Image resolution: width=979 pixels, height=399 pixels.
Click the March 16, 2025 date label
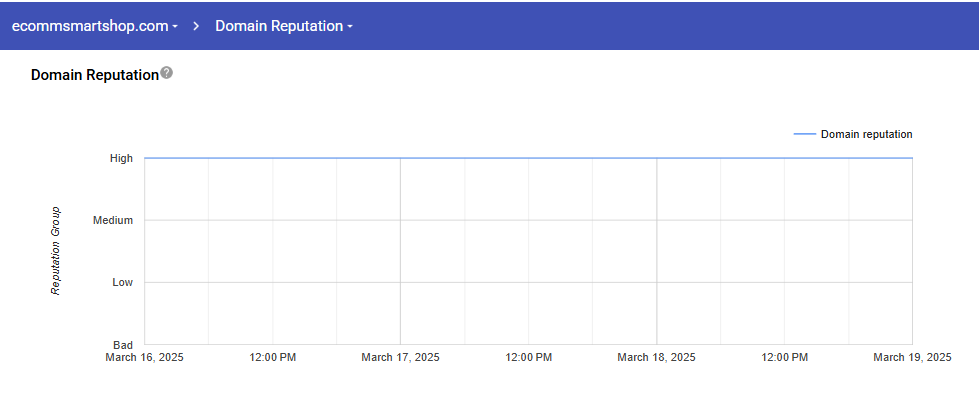click(145, 358)
